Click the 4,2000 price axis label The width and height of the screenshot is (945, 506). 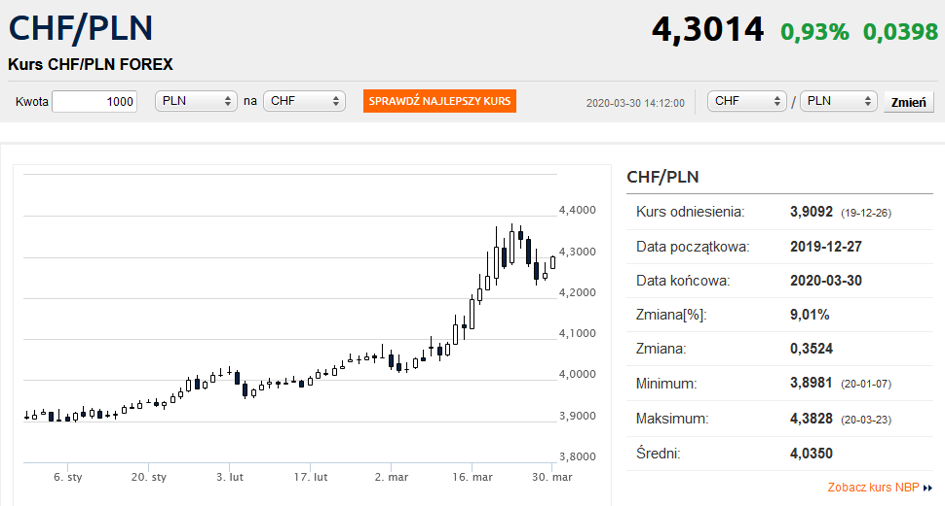point(577,293)
